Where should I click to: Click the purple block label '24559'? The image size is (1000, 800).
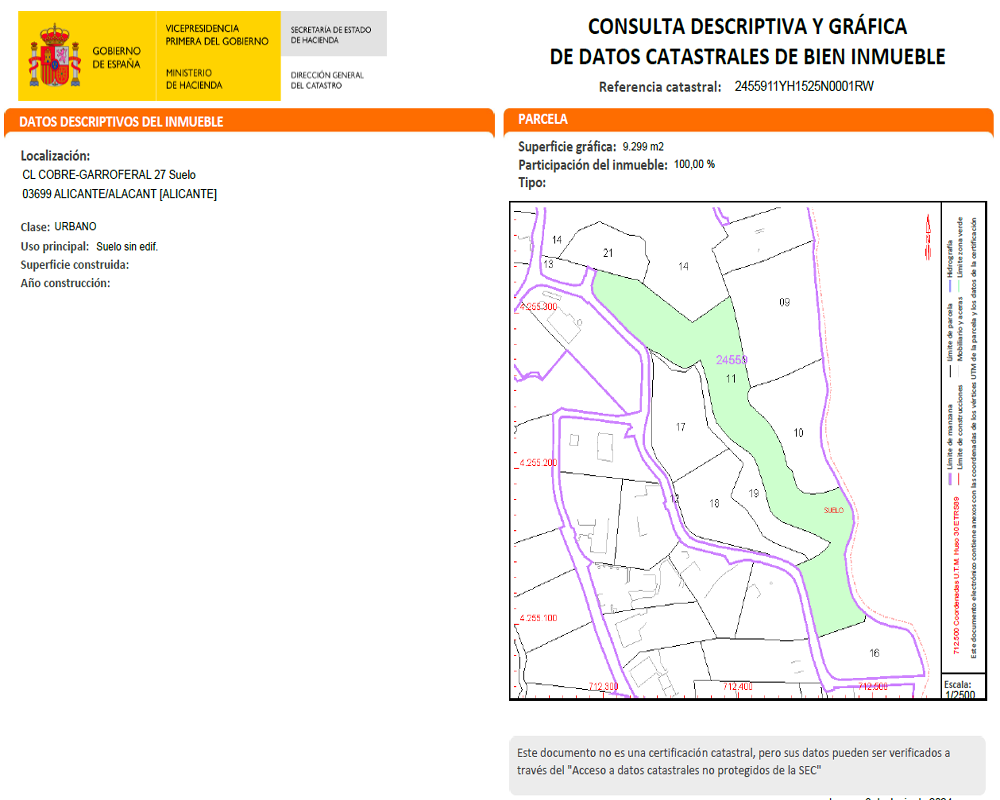tap(732, 360)
